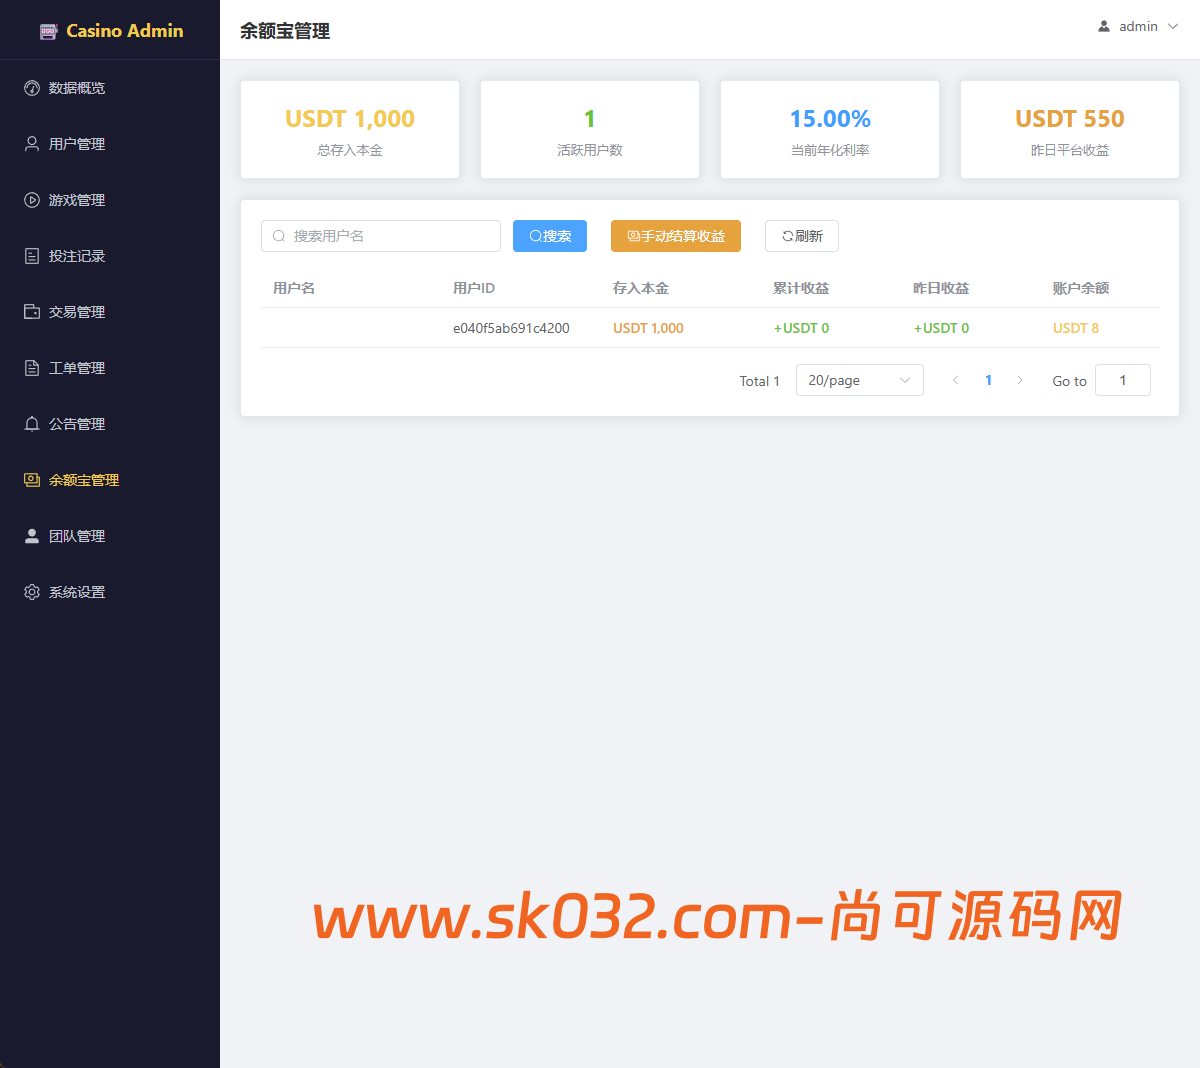1200x1068 pixels.
Task: Click the 昨日收益 column header
Action: point(941,288)
